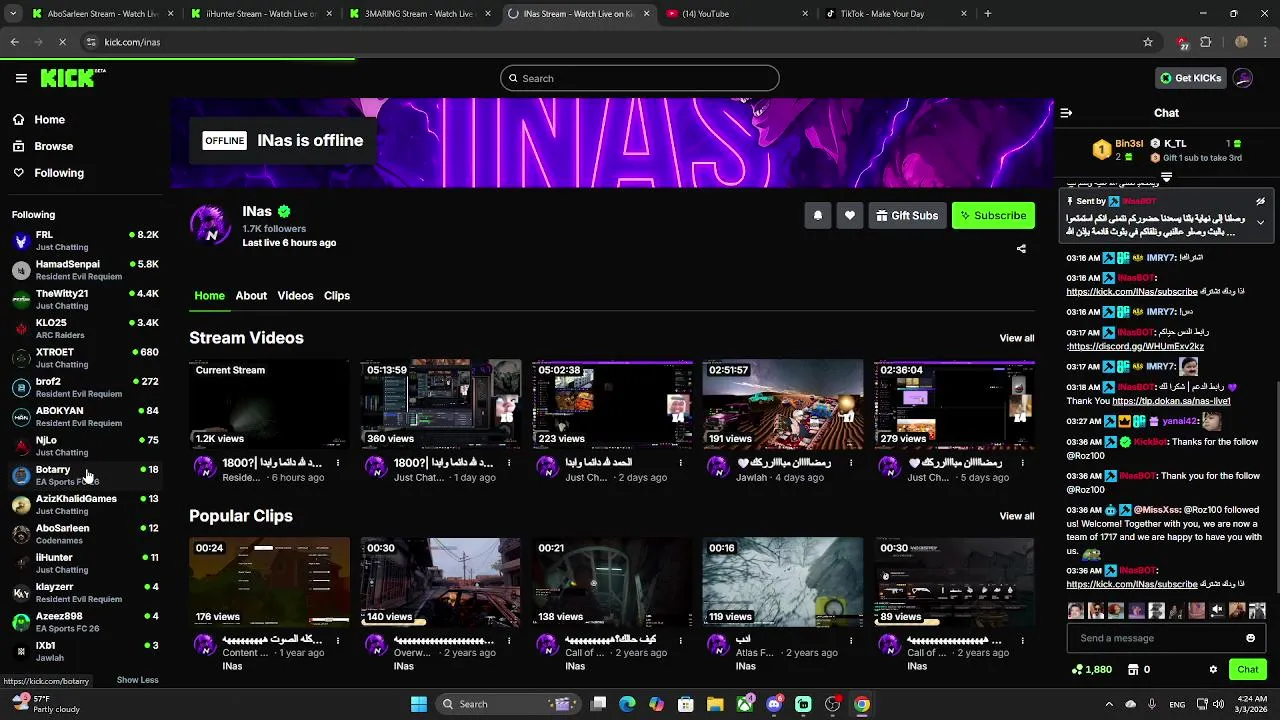The height and width of the screenshot is (720, 1280).
Task: Open the Current Stream video thumbnail
Action: pyautogui.click(x=269, y=405)
